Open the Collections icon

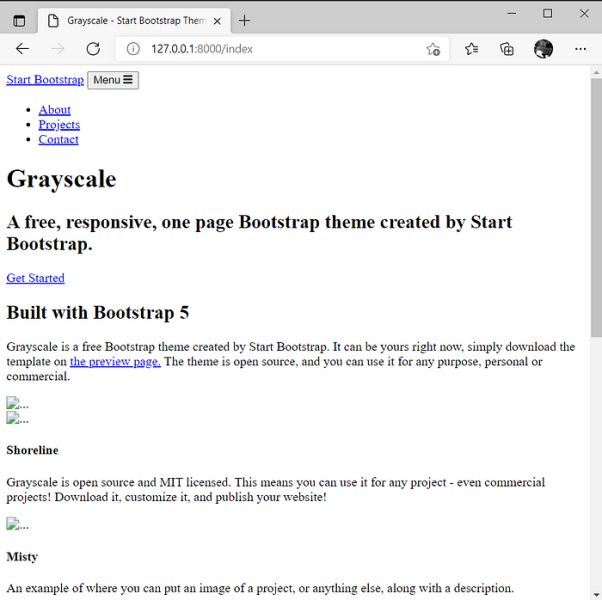tap(507, 49)
